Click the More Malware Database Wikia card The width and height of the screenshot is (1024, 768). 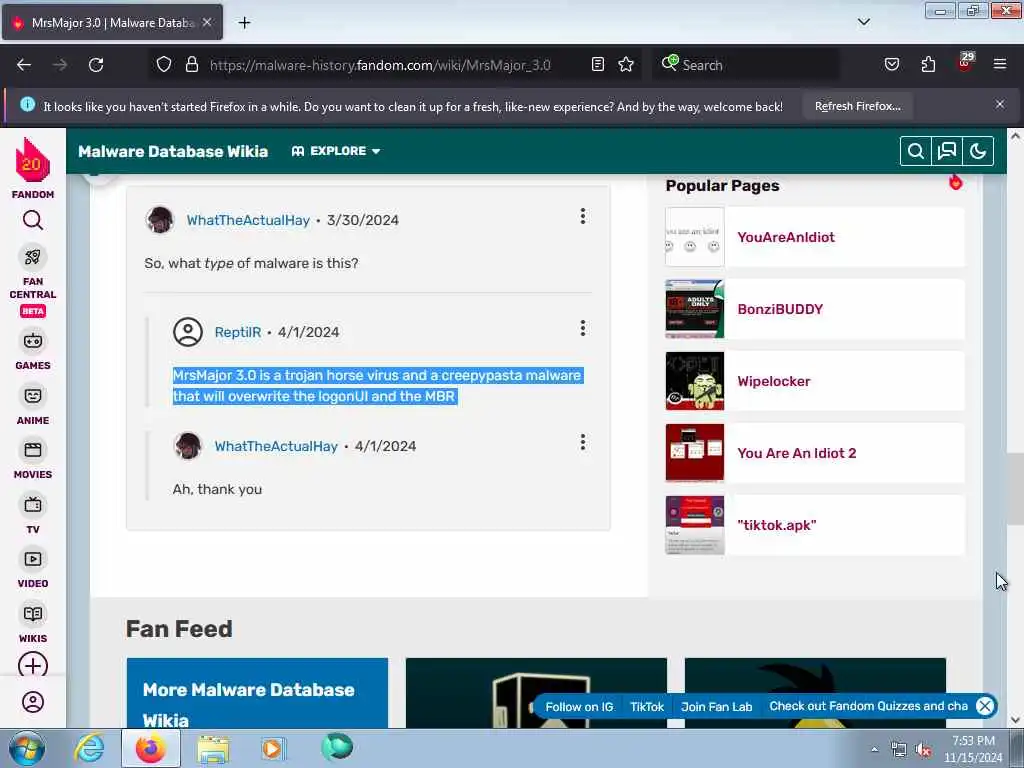[x=257, y=693]
